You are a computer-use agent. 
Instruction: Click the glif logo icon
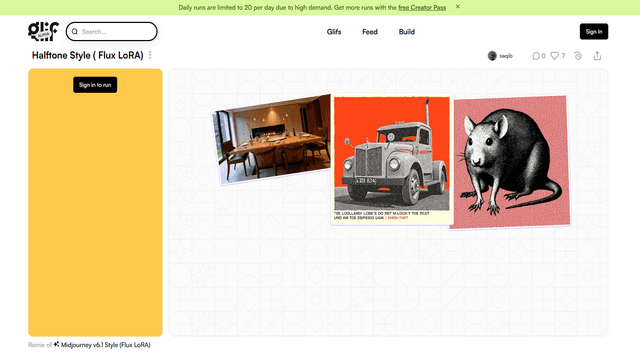coord(43,31)
